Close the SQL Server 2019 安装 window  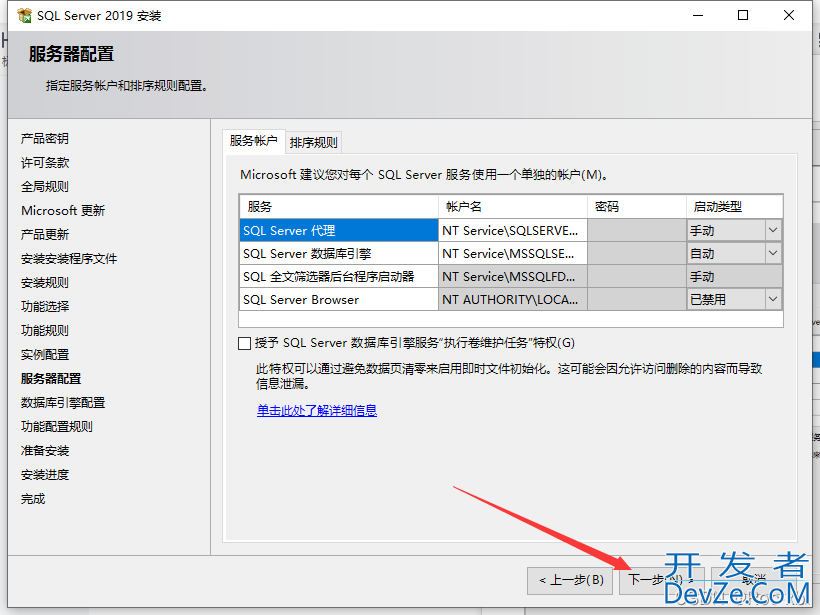[x=789, y=15]
